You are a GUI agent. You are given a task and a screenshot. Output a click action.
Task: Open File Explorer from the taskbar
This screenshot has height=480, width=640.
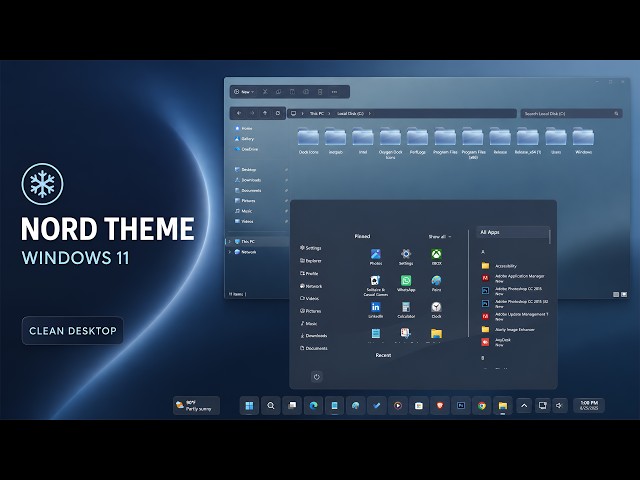pyautogui.click(x=503, y=406)
